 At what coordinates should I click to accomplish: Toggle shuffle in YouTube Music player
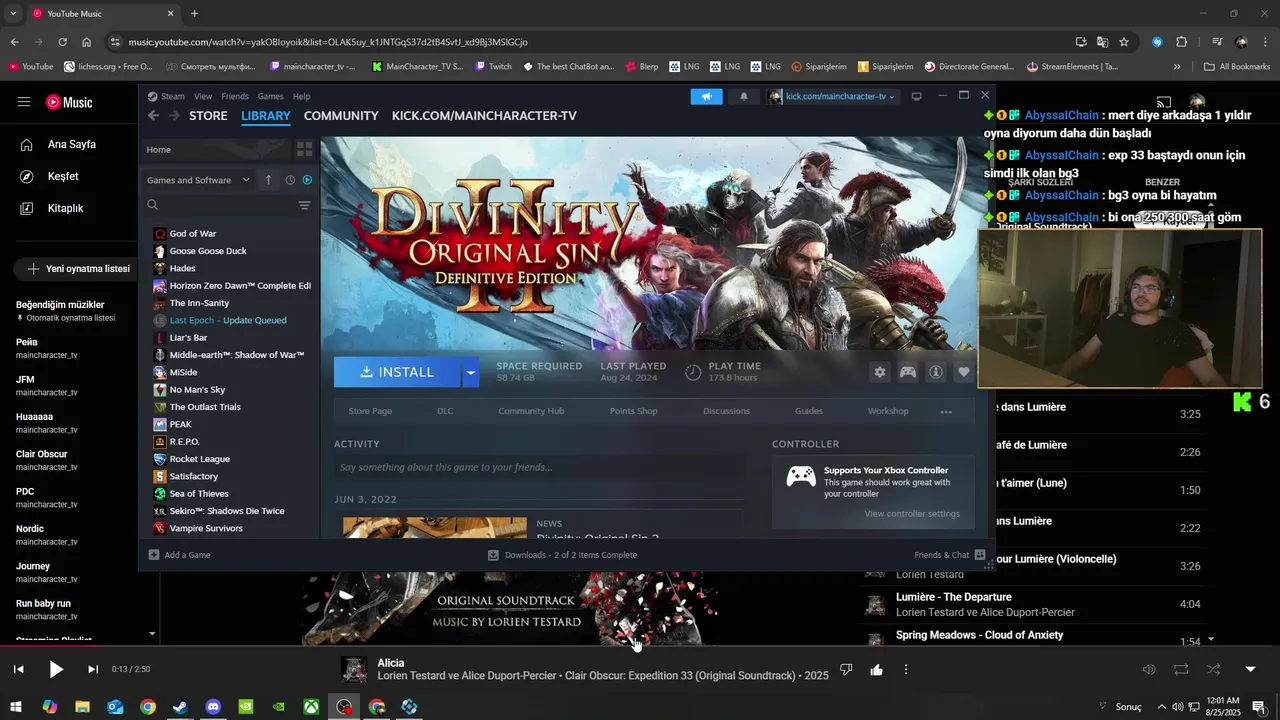(1213, 669)
